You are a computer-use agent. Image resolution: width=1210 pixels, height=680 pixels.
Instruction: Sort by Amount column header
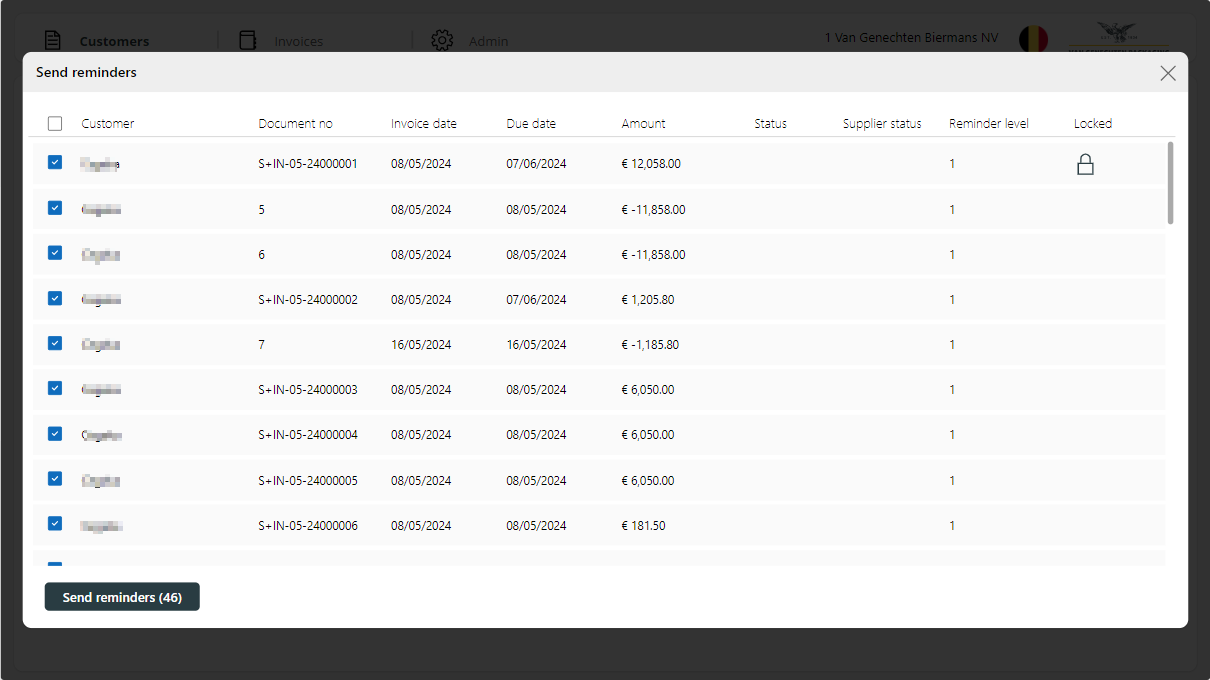[x=643, y=124]
